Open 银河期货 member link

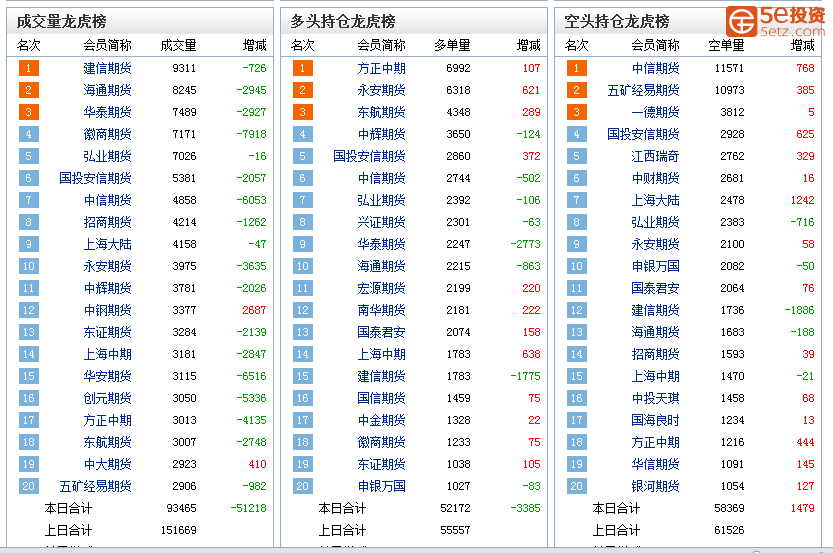point(656,486)
